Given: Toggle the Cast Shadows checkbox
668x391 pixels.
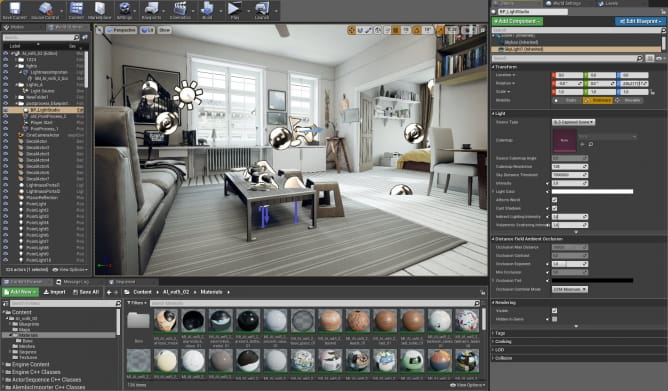Looking at the screenshot, I should [554, 208].
